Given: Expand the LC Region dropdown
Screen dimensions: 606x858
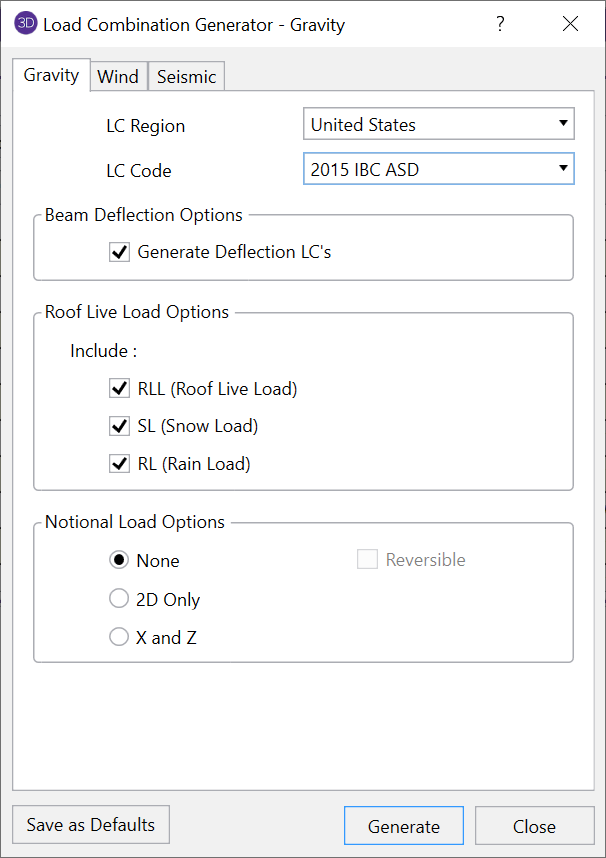Looking at the screenshot, I should 438,125.
